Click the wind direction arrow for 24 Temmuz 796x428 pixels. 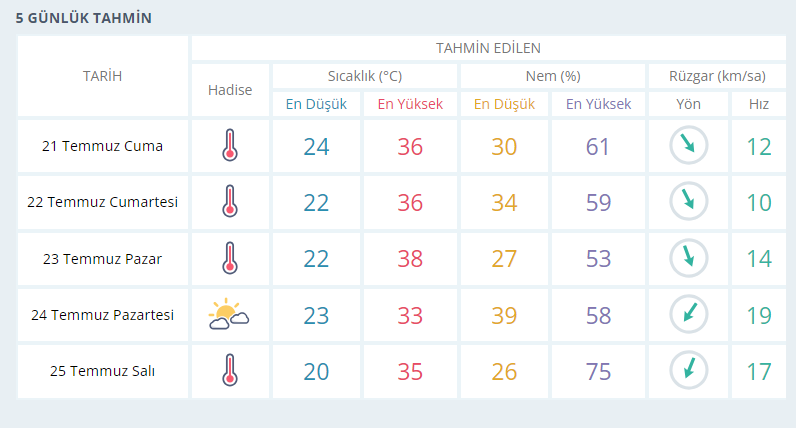click(688, 314)
